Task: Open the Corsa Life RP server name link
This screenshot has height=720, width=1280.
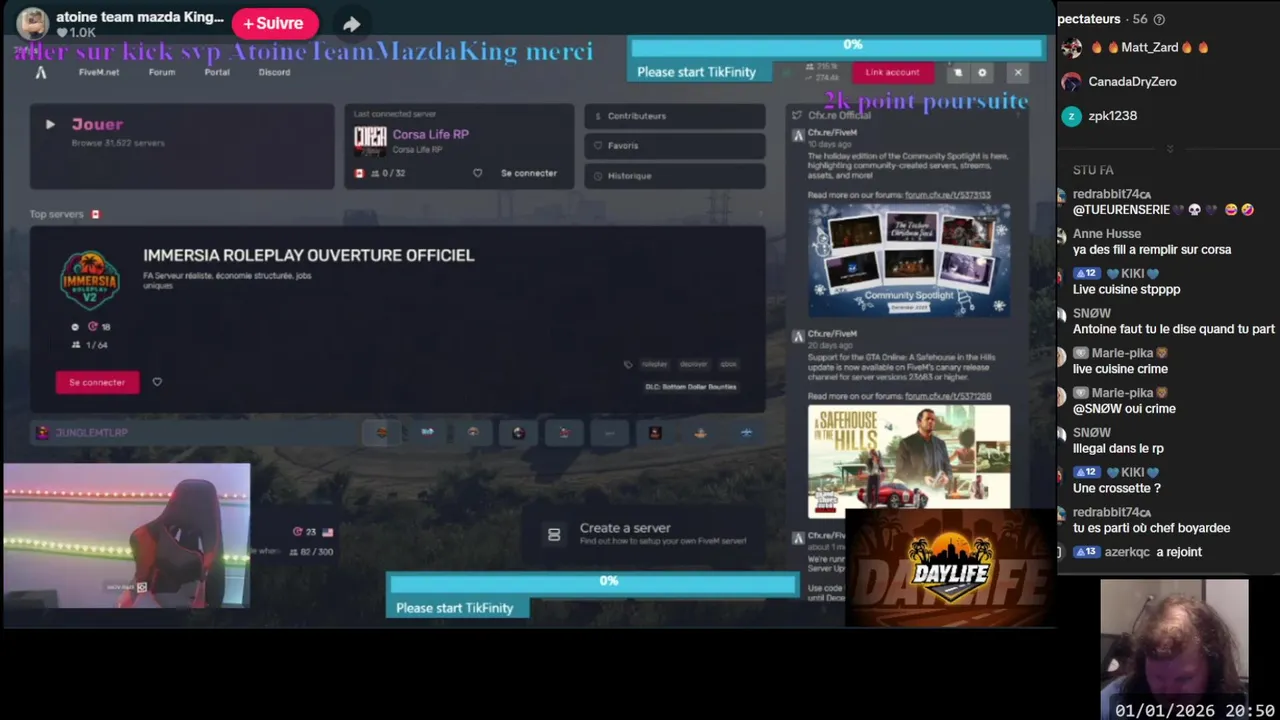Action: pyautogui.click(x=430, y=134)
